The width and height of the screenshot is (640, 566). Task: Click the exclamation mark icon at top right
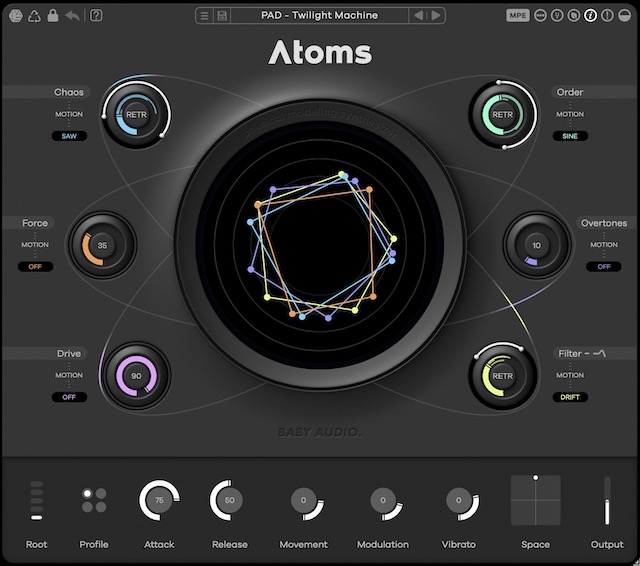(x=608, y=16)
